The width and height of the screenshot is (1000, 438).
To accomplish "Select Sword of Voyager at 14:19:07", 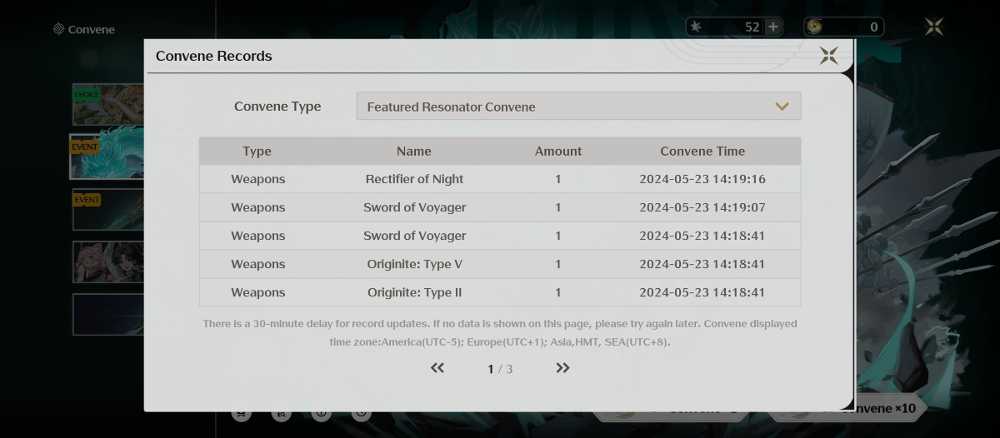I will [x=500, y=207].
